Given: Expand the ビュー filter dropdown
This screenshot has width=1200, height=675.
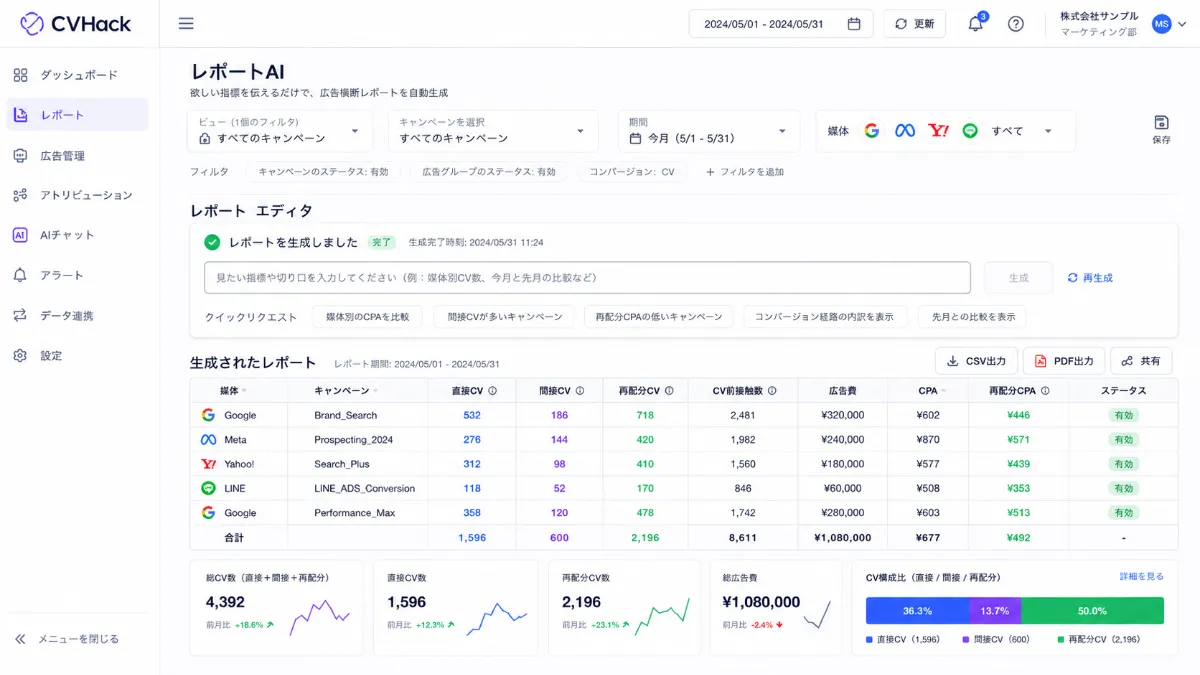Looking at the screenshot, I should coord(277,131).
